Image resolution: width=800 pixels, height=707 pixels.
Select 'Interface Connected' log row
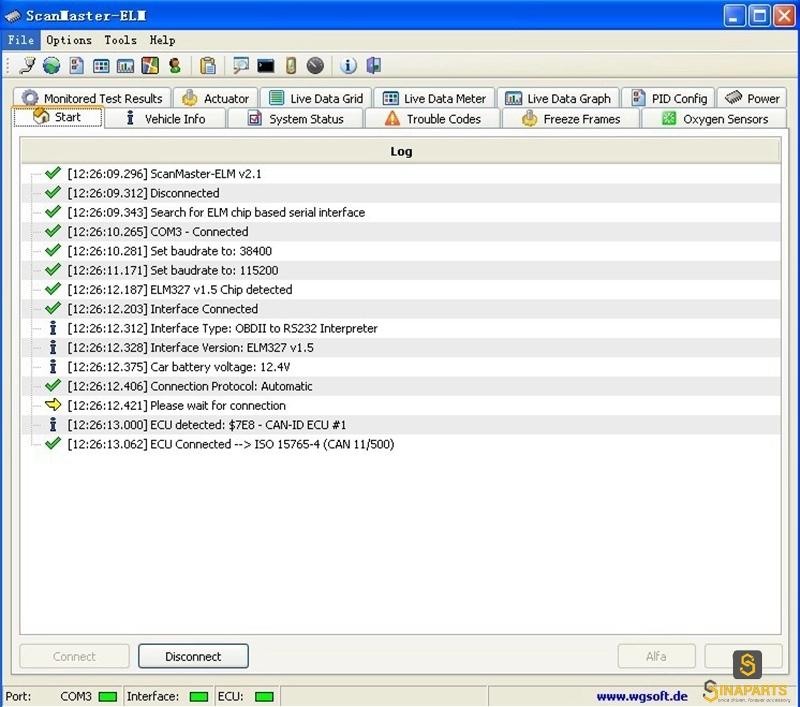click(401, 309)
